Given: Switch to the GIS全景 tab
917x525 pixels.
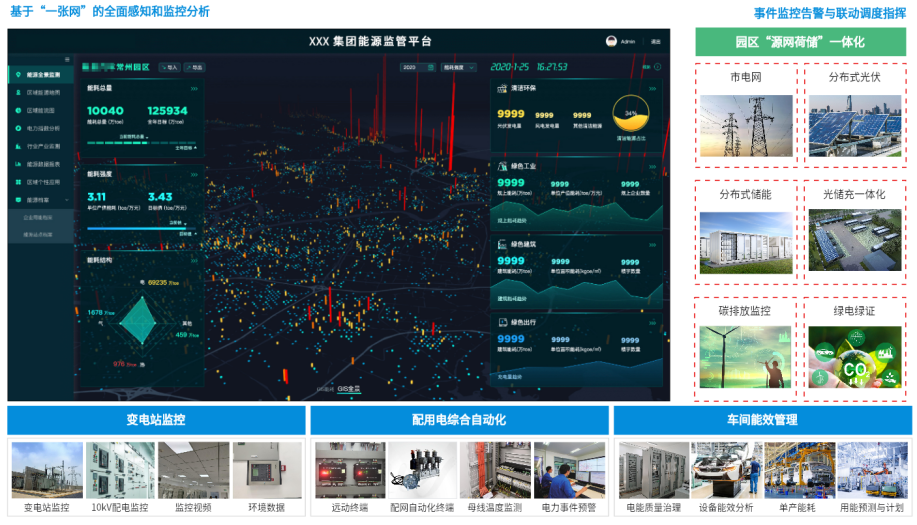Looking at the screenshot, I should click(349, 389).
